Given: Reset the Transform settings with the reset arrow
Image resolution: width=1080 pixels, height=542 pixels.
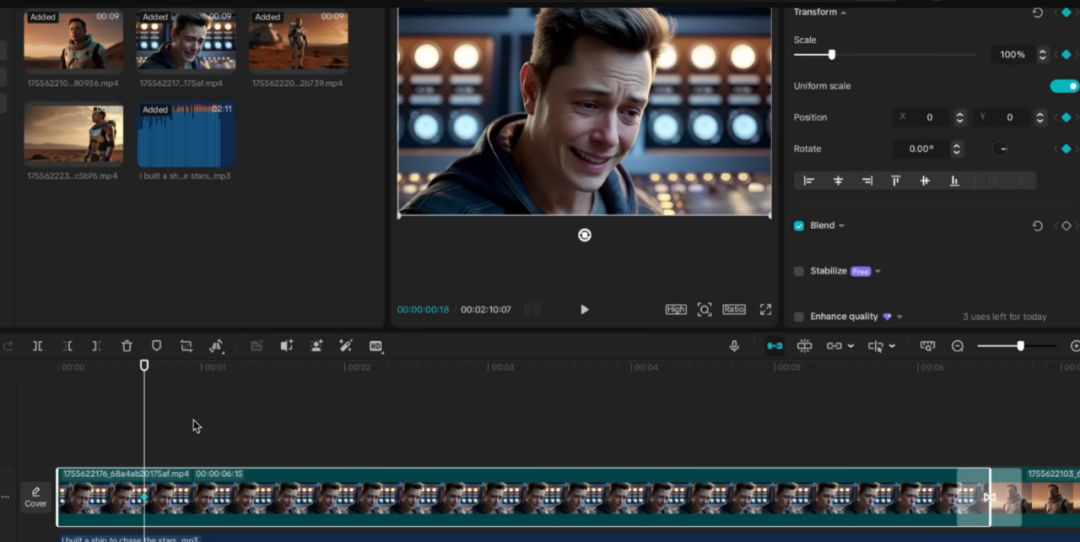Looking at the screenshot, I should click(x=1037, y=13).
